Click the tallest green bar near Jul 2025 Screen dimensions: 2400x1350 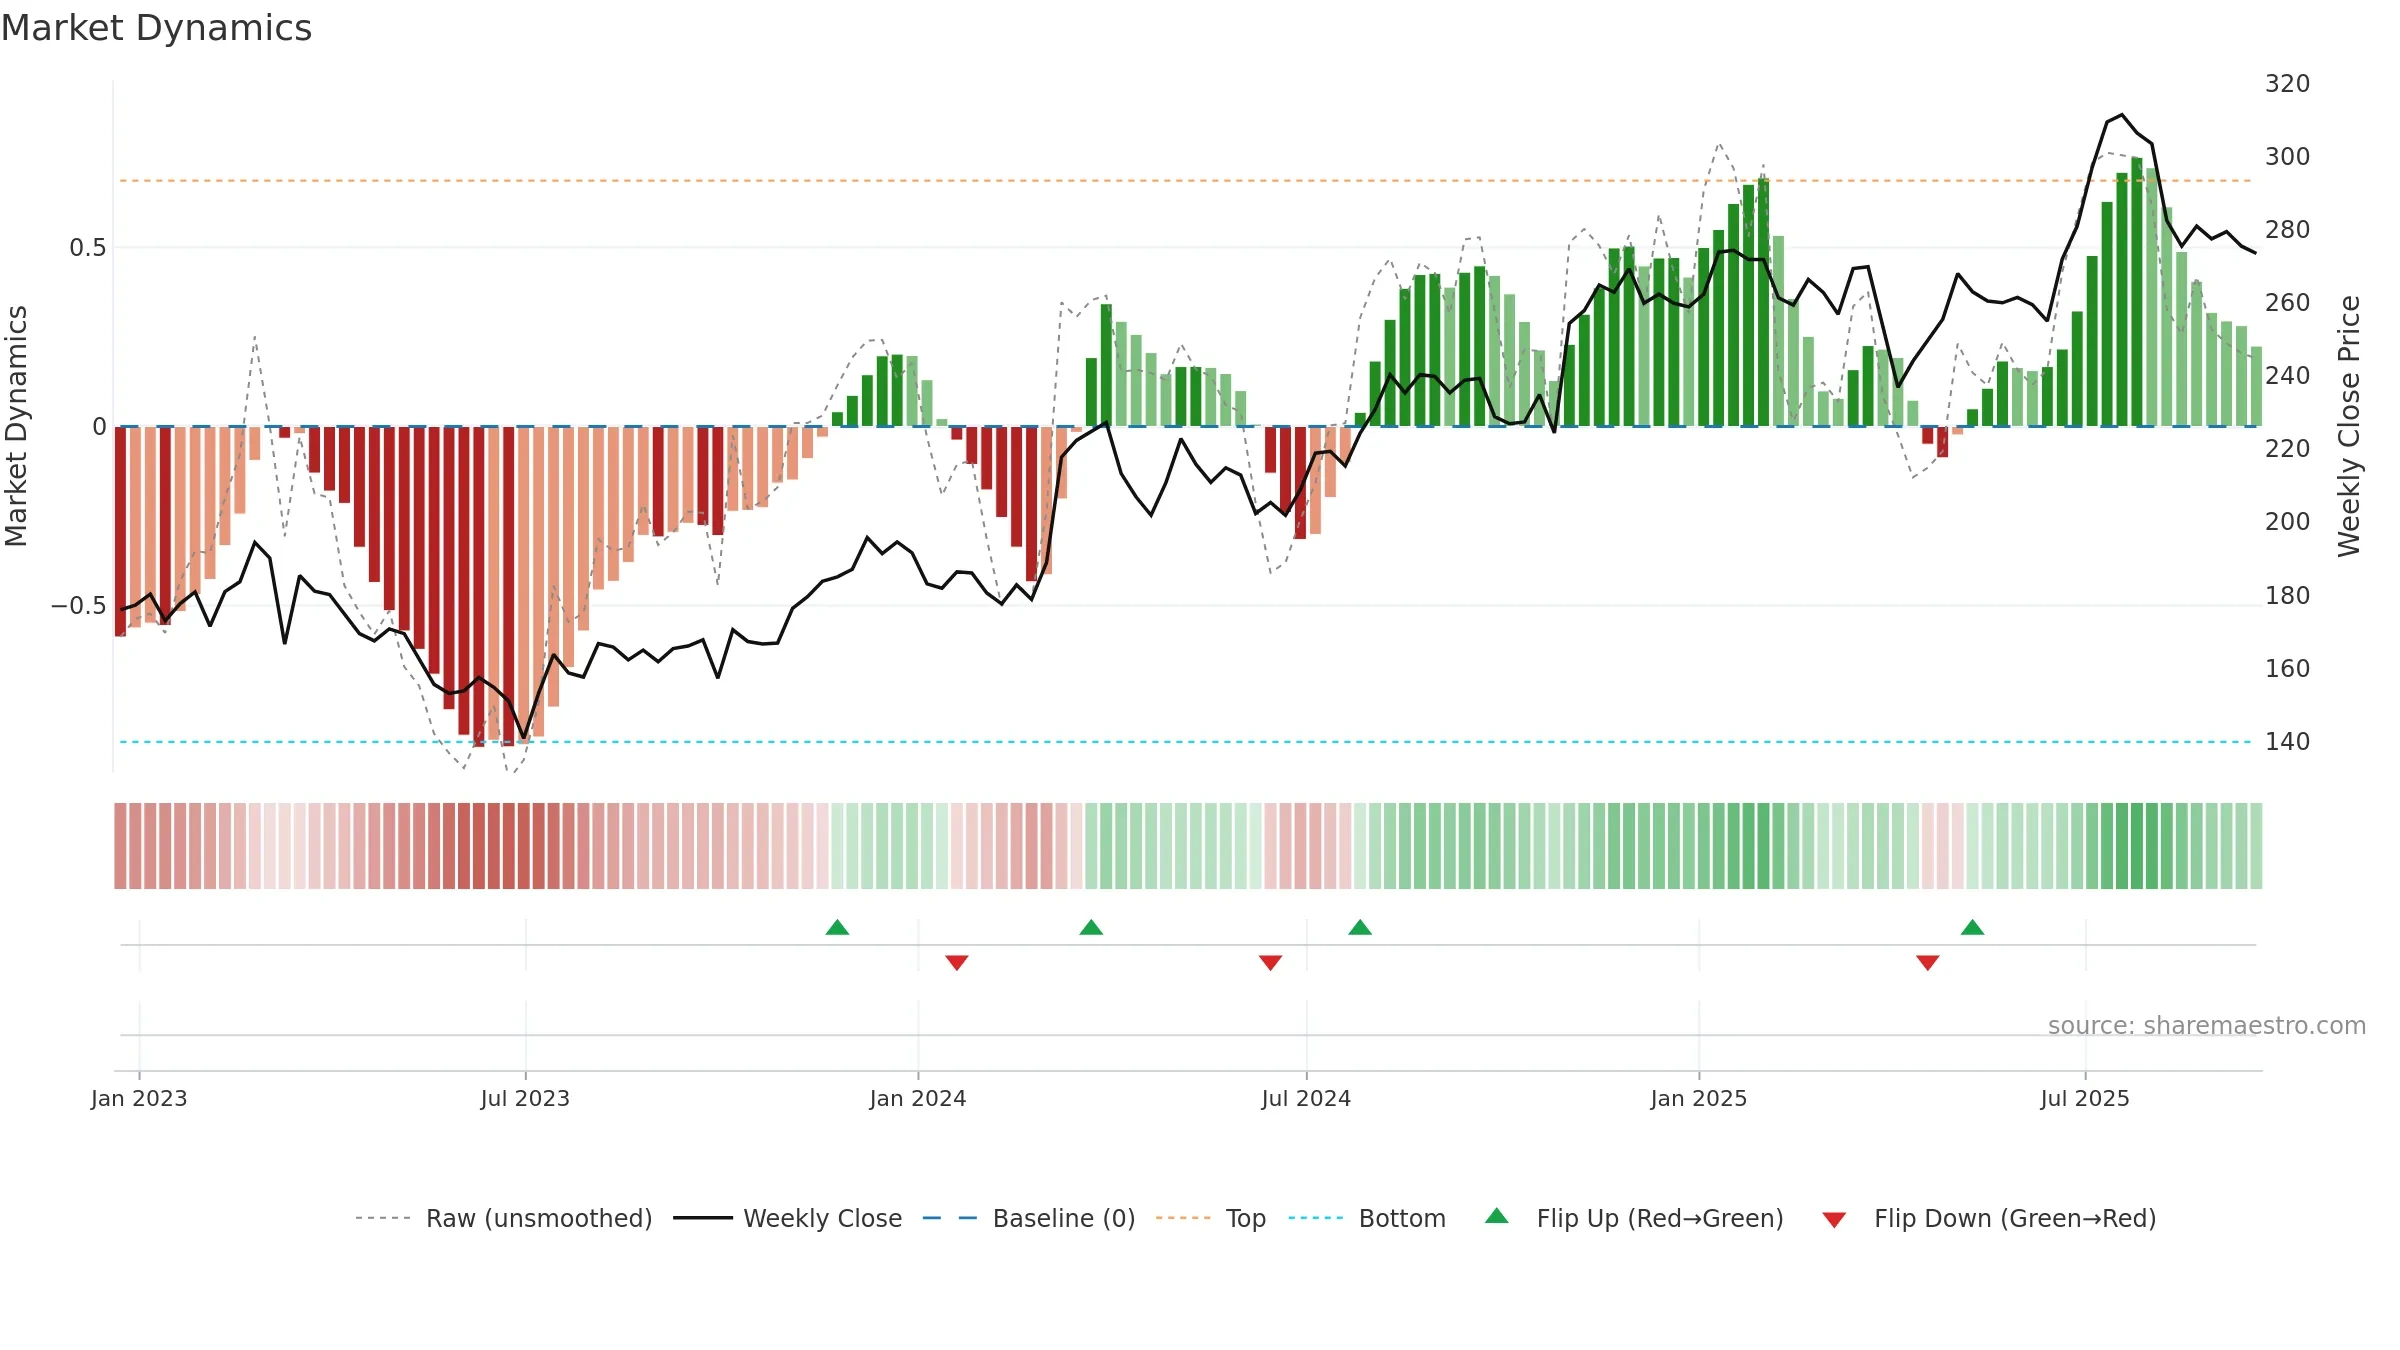tap(2137, 291)
